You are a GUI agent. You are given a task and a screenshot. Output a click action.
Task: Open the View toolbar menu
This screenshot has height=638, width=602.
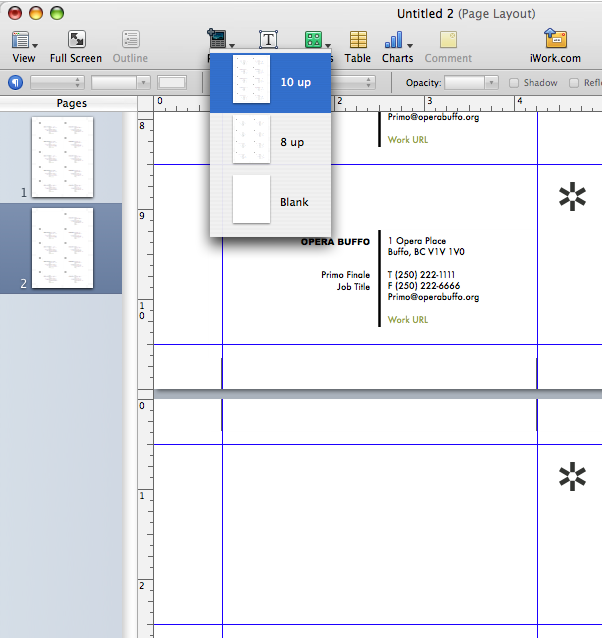(x=24, y=45)
